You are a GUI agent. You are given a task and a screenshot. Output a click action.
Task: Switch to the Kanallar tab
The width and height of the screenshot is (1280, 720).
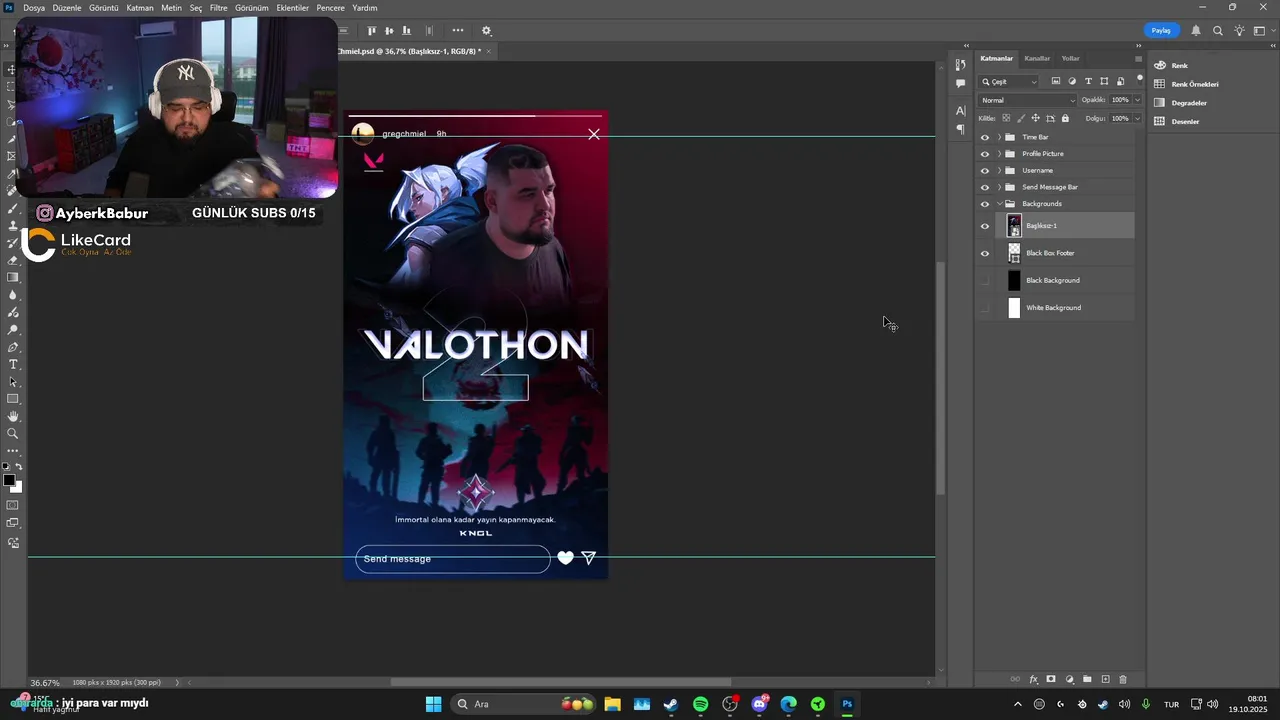click(x=1037, y=58)
